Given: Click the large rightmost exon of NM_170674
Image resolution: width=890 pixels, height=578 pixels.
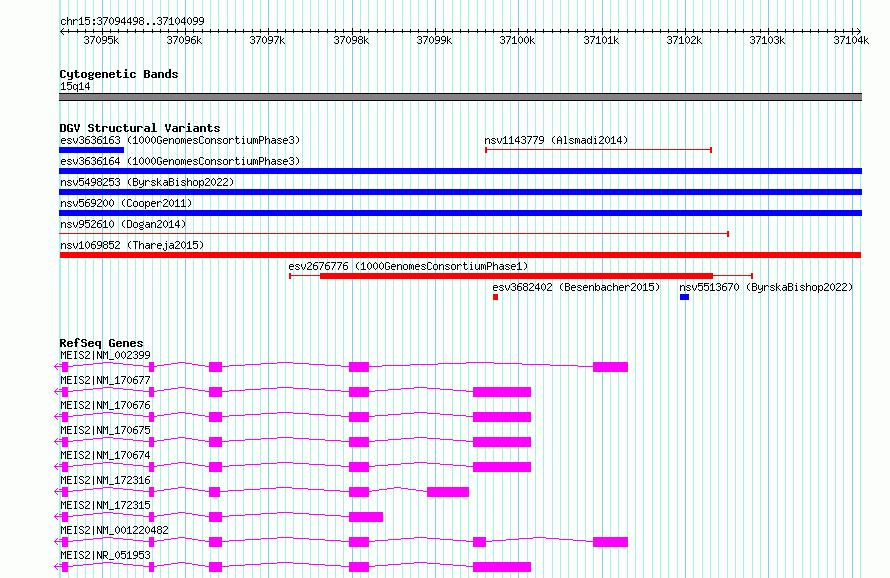Looking at the screenshot, I should [502, 467].
